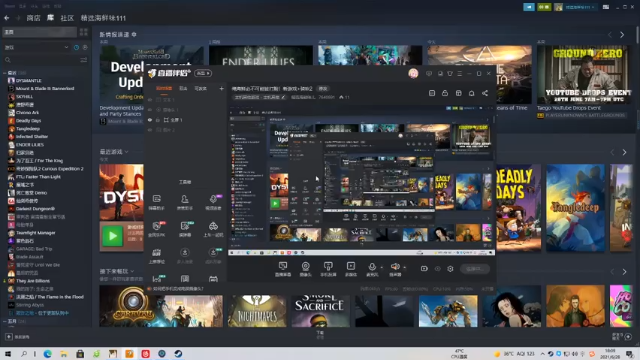Open the Steam downloads area at the bottom center

(x=320, y=335)
